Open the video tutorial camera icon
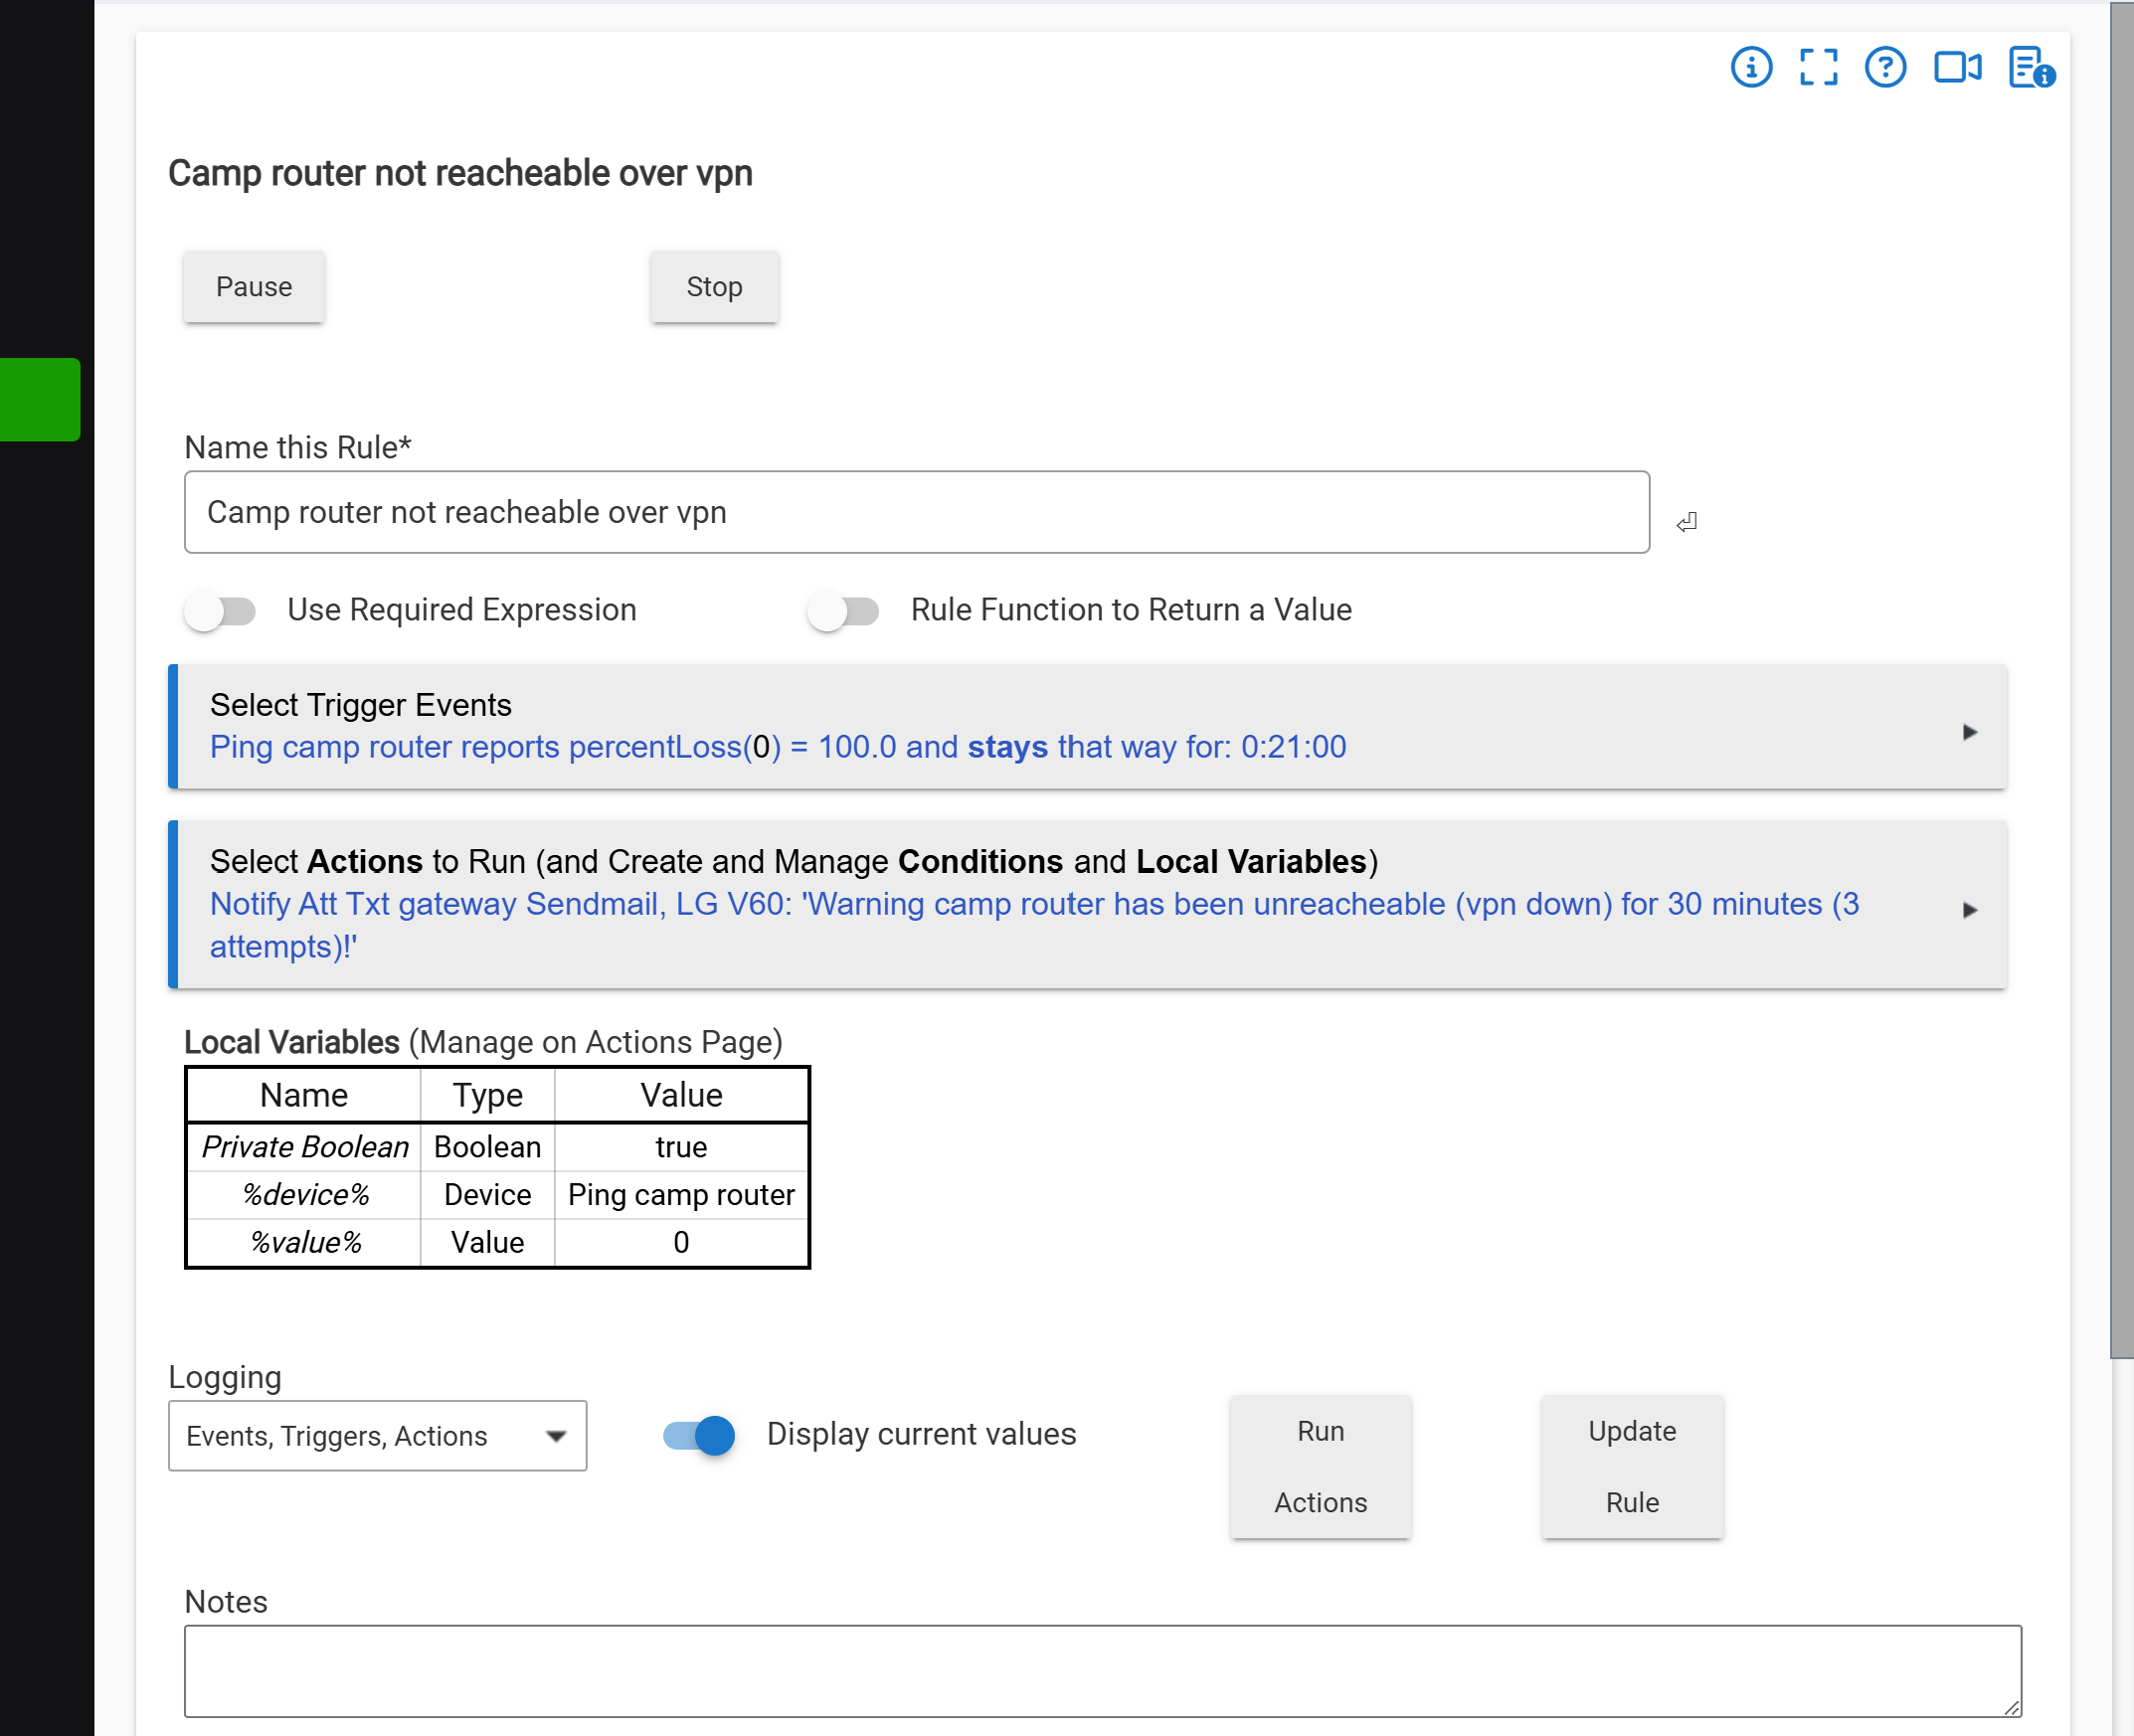Viewport: 2134px width, 1736px height. click(x=1957, y=68)
